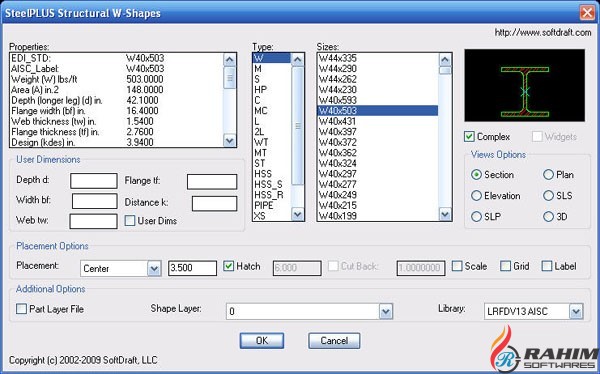Screen dimensions: 600x374
Task: Select type L in Type list
Action: point(271,121)
